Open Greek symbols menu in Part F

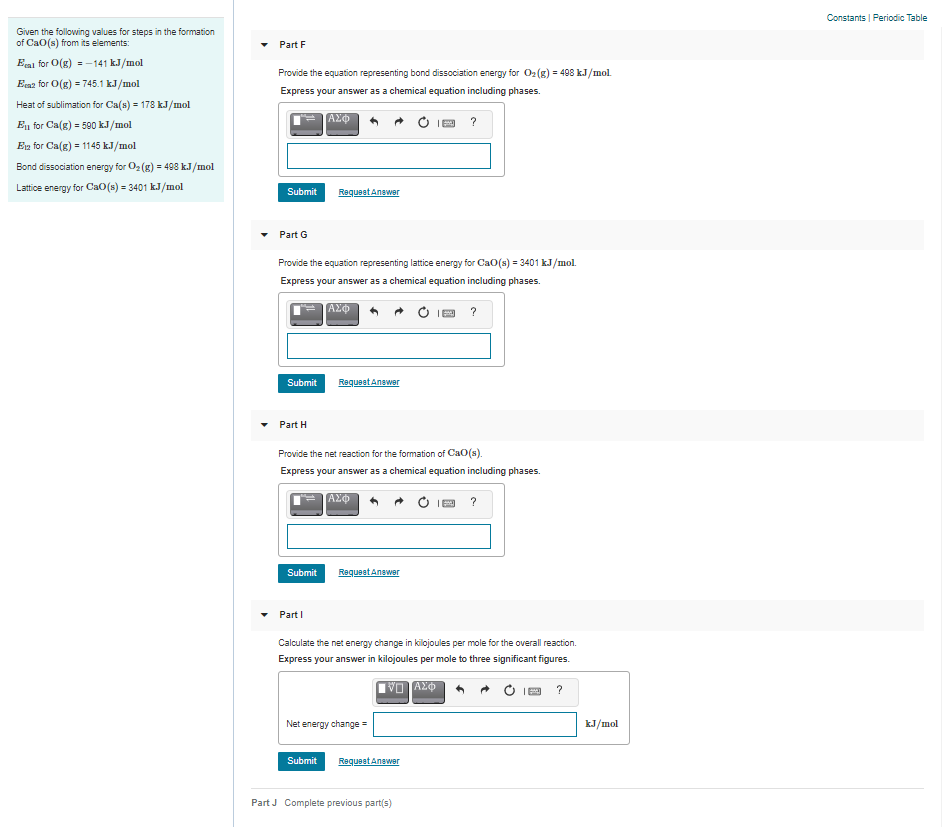pos(342,123)
